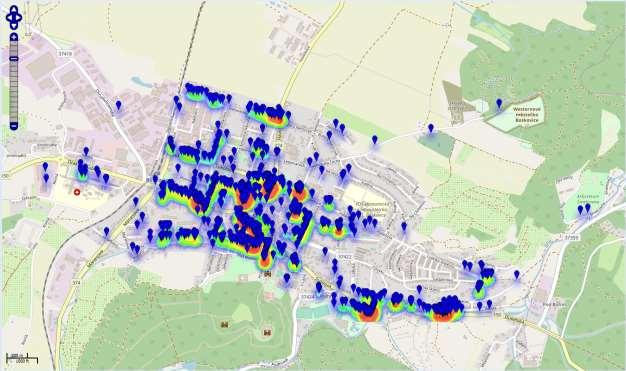Click the road label 37359
626x371 pixels.
[x=572, y=237]
